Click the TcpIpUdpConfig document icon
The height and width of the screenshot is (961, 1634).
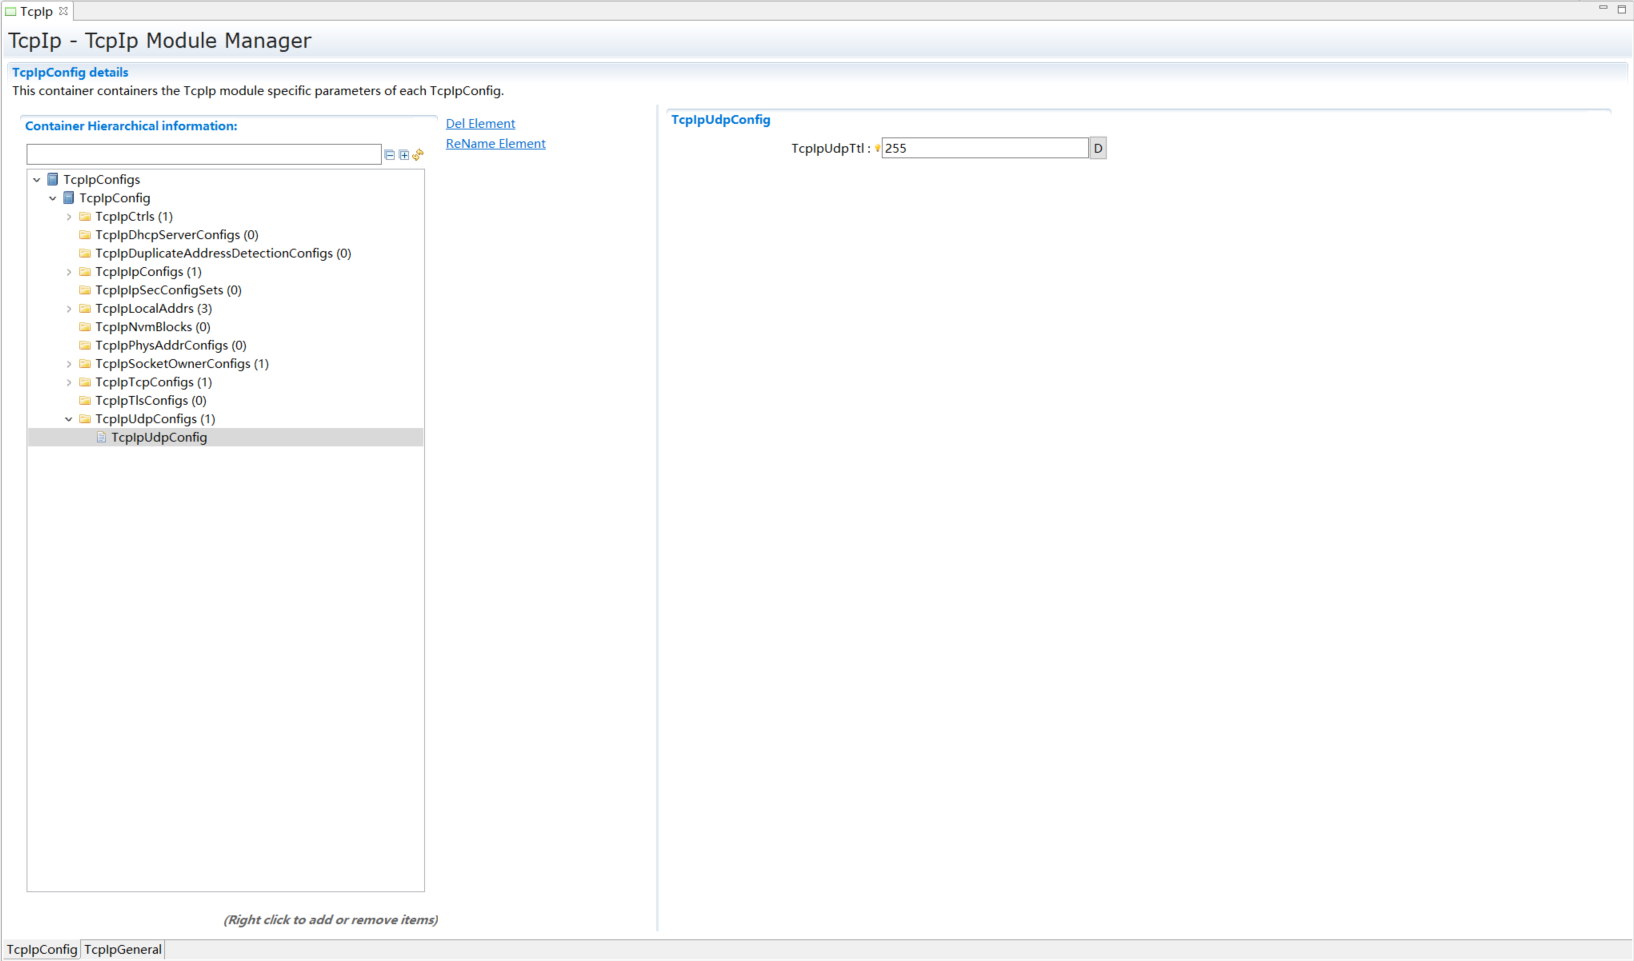click(101, 438)
